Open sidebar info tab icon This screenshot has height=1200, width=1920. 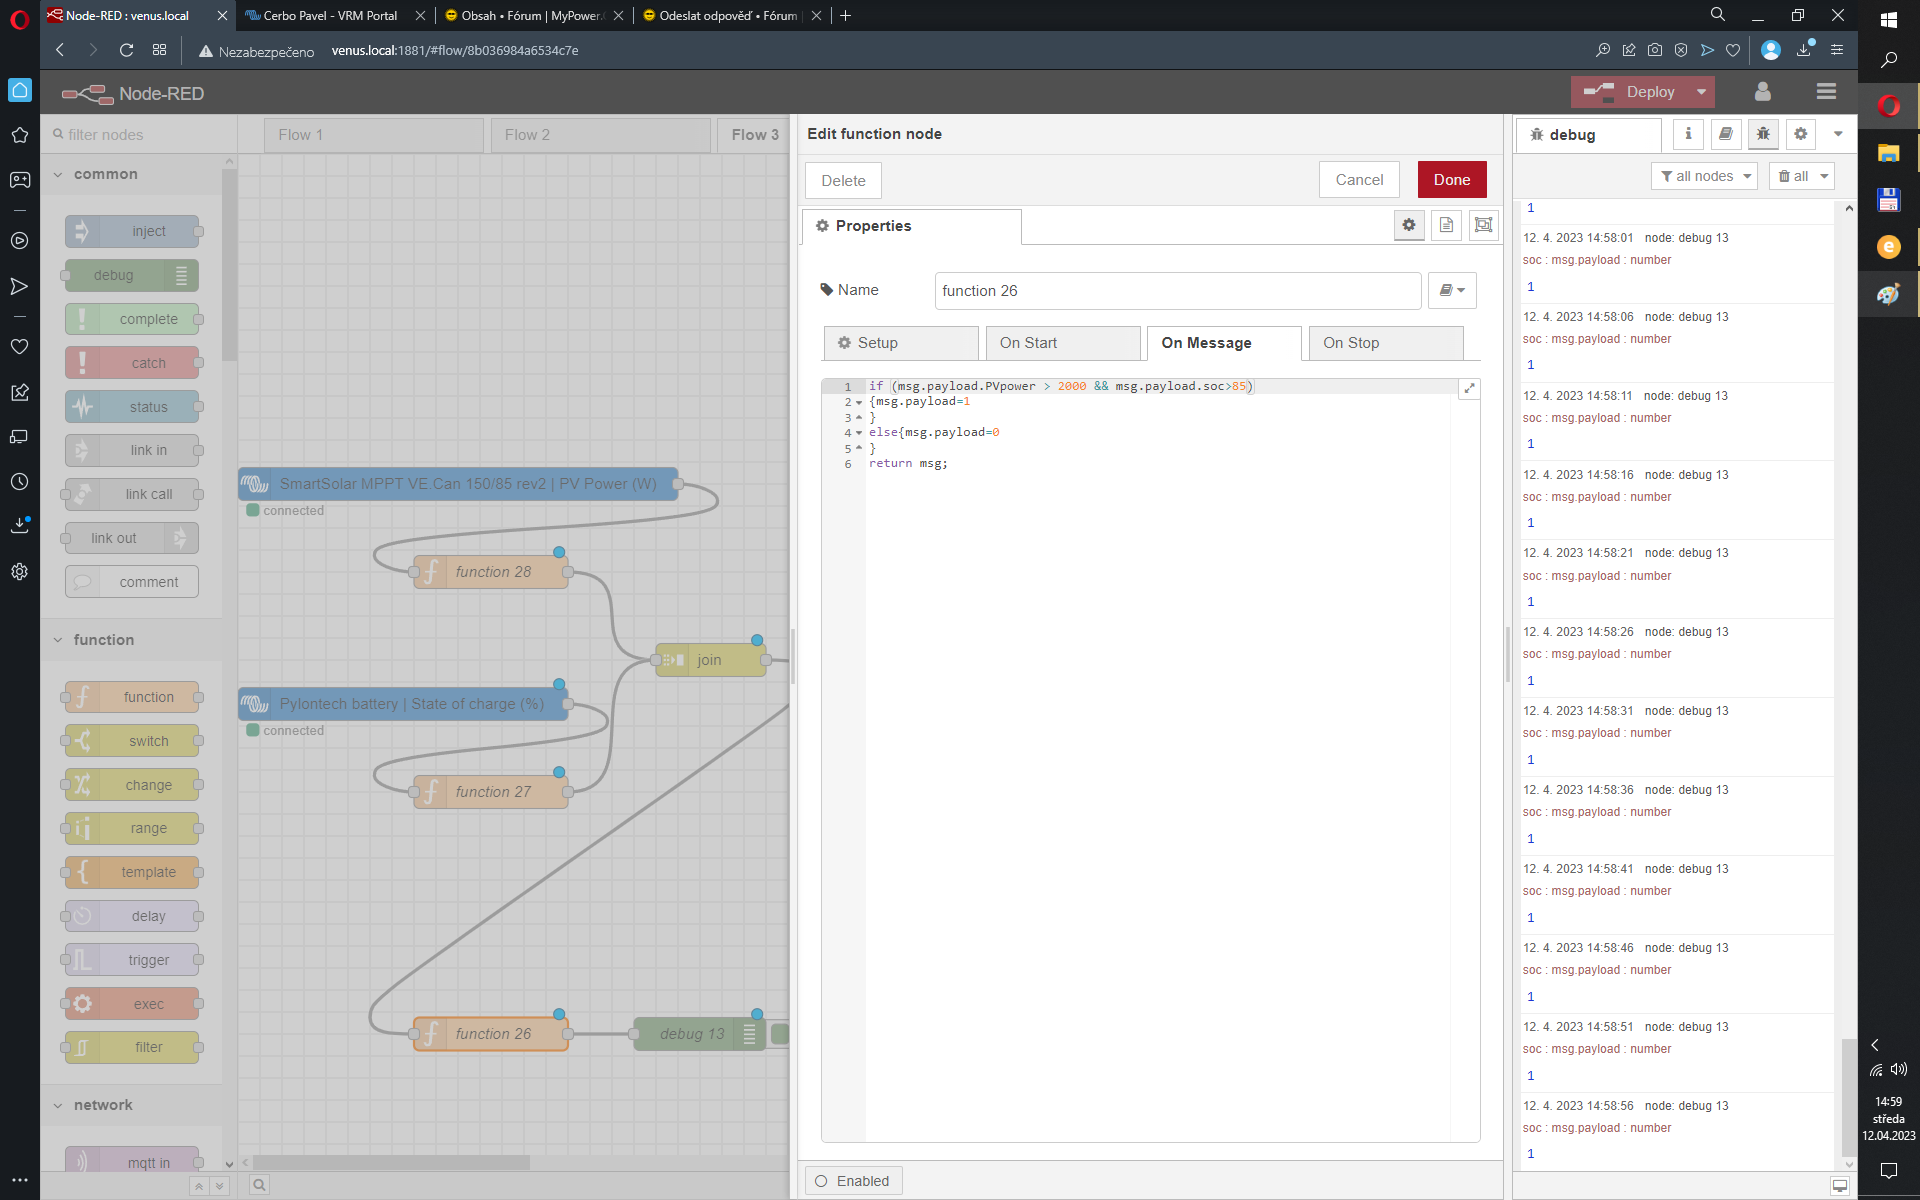click(1688, 134)
